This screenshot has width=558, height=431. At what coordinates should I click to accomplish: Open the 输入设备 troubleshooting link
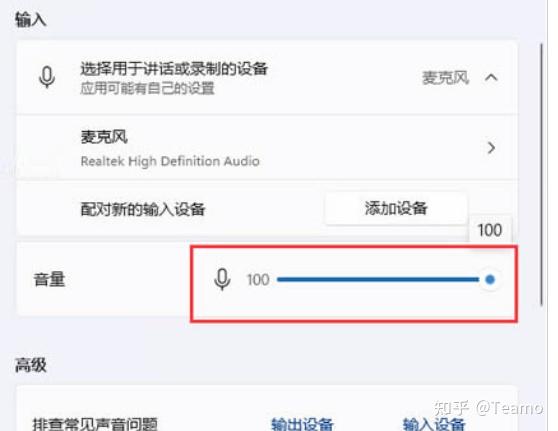[434, 424]
